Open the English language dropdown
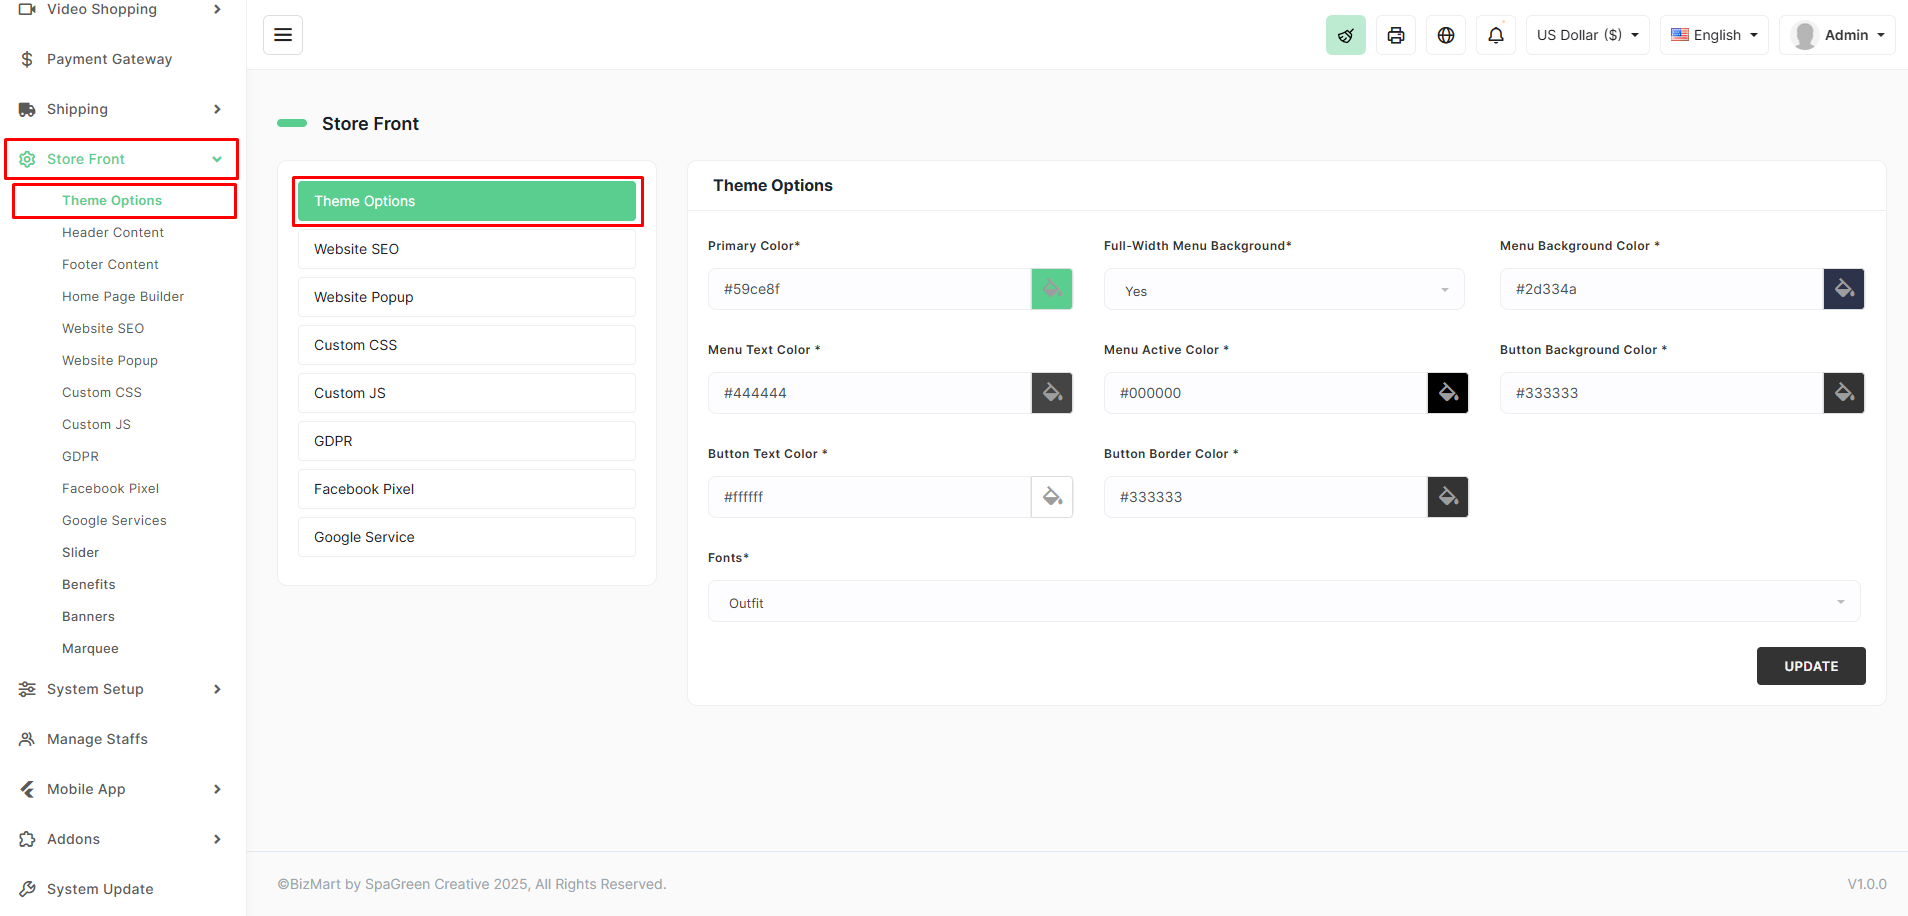This screenshot has height=916, width=1908. (1714, 35)
